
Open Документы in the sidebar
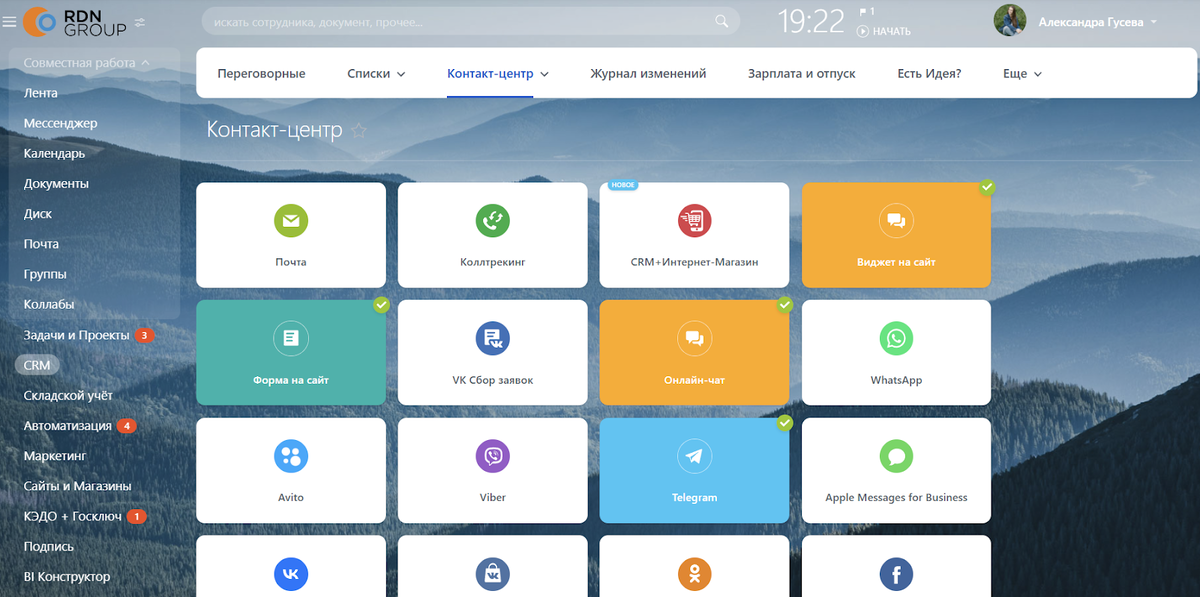click(x=56, y=183)
